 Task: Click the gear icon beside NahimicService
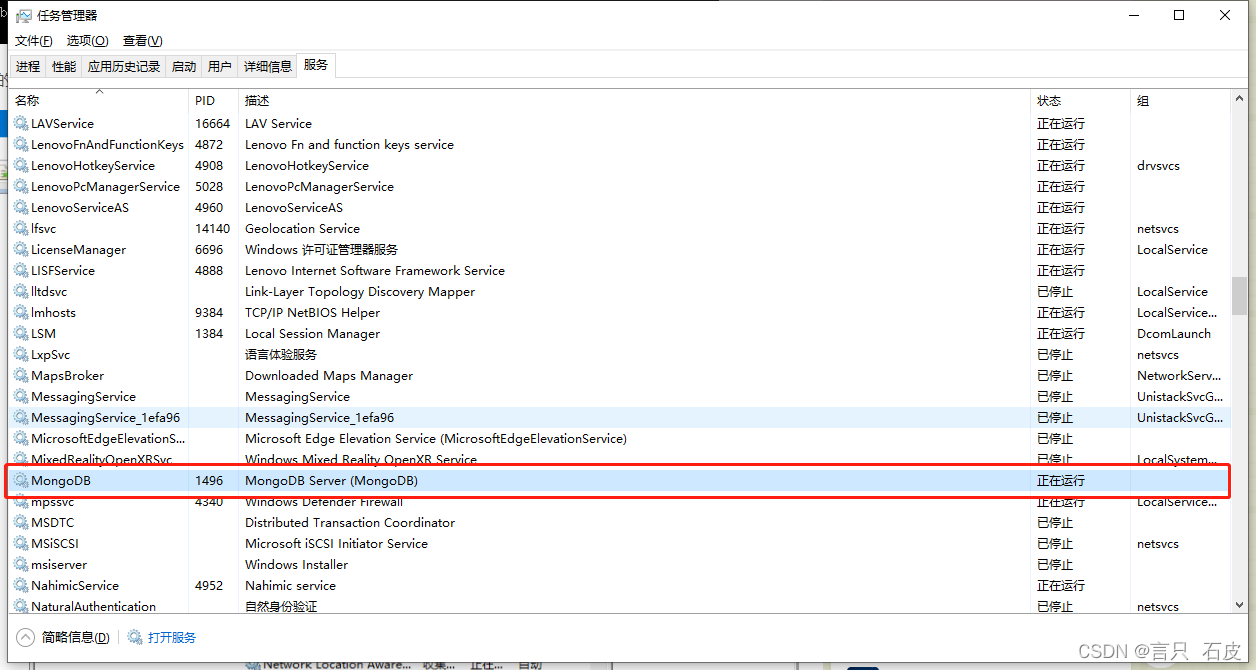(21, 585)
